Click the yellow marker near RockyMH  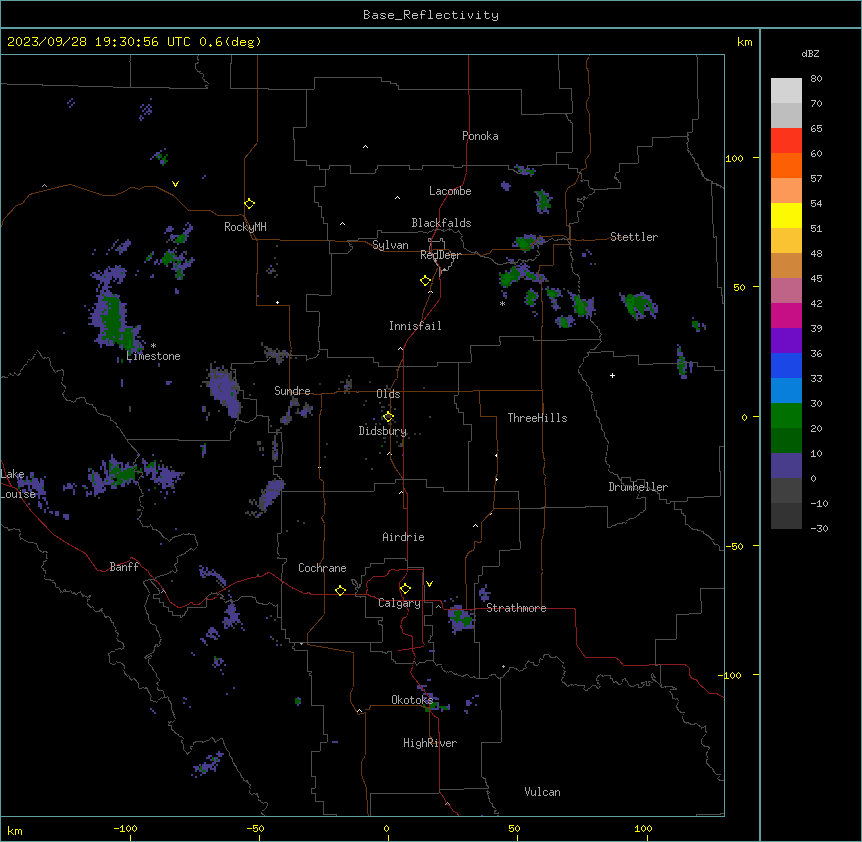click(250, 204)
